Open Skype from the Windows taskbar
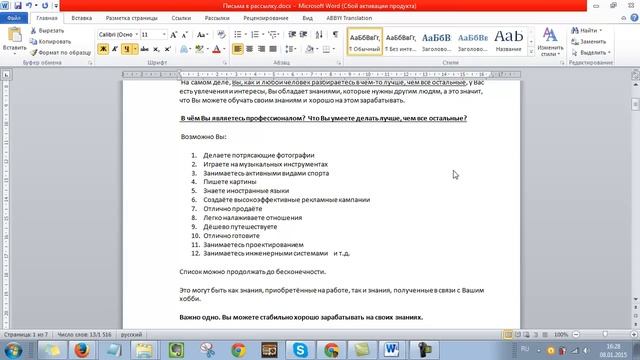The width and height of the screenshot is (640, 360). (300, 350)
